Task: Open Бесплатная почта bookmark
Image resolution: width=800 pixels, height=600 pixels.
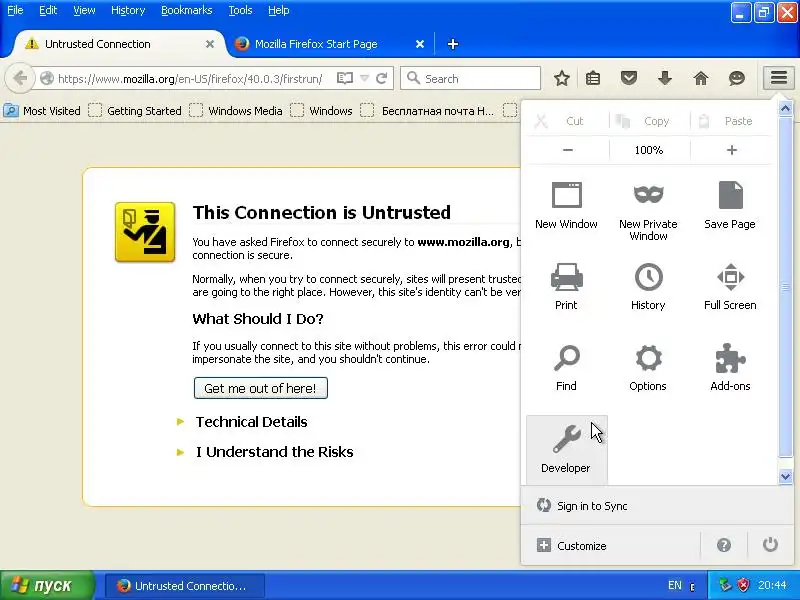Action: pos(427,111)
